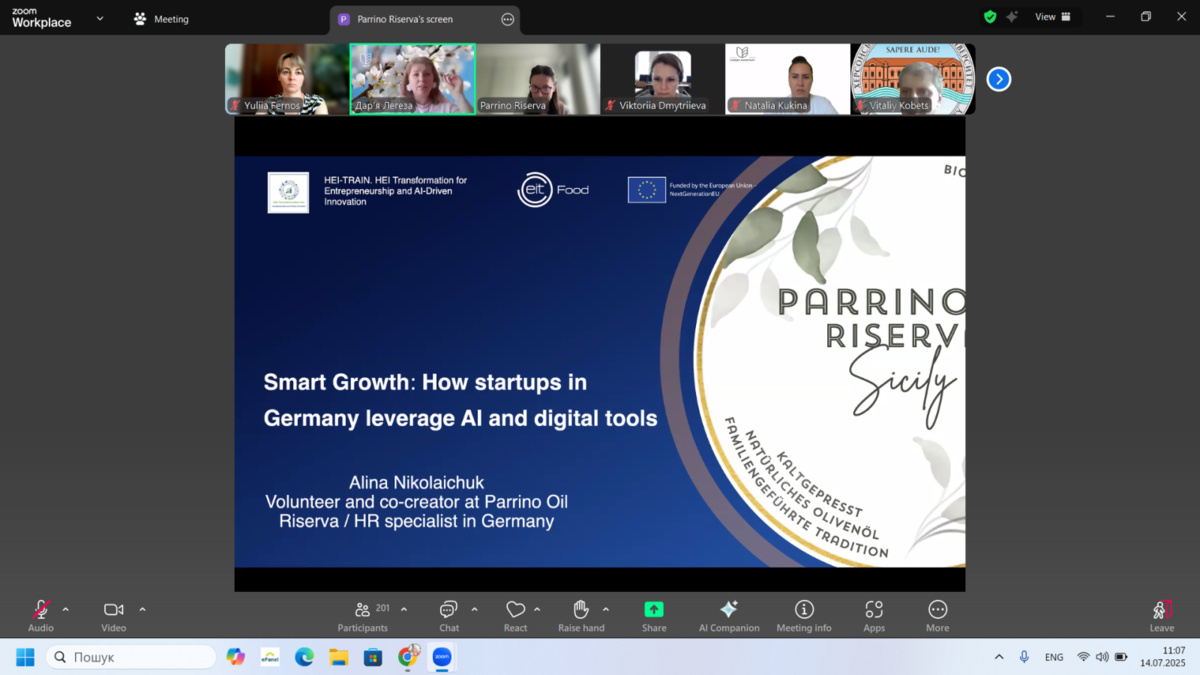
Task: Click the eit Food logo on slide
Action: point(553,190)
